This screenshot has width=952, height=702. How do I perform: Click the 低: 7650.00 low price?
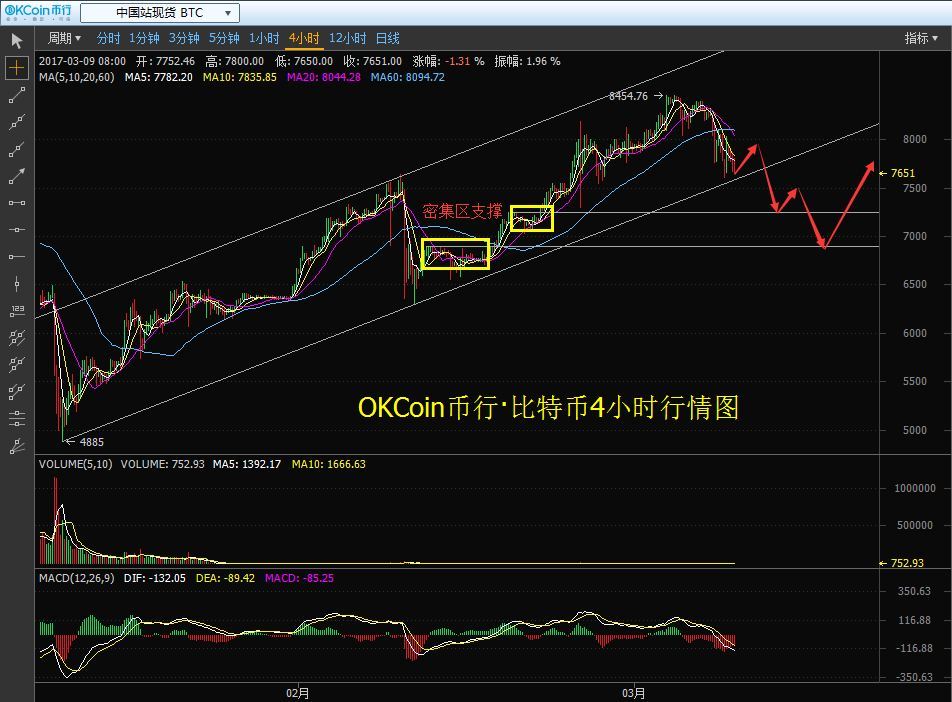[x=304, y=61]
